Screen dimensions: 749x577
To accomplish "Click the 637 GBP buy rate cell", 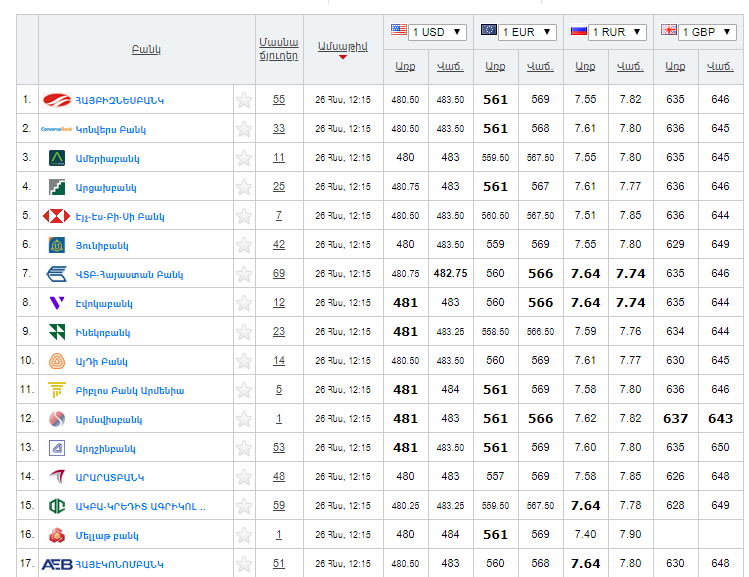I will point(675,418).
